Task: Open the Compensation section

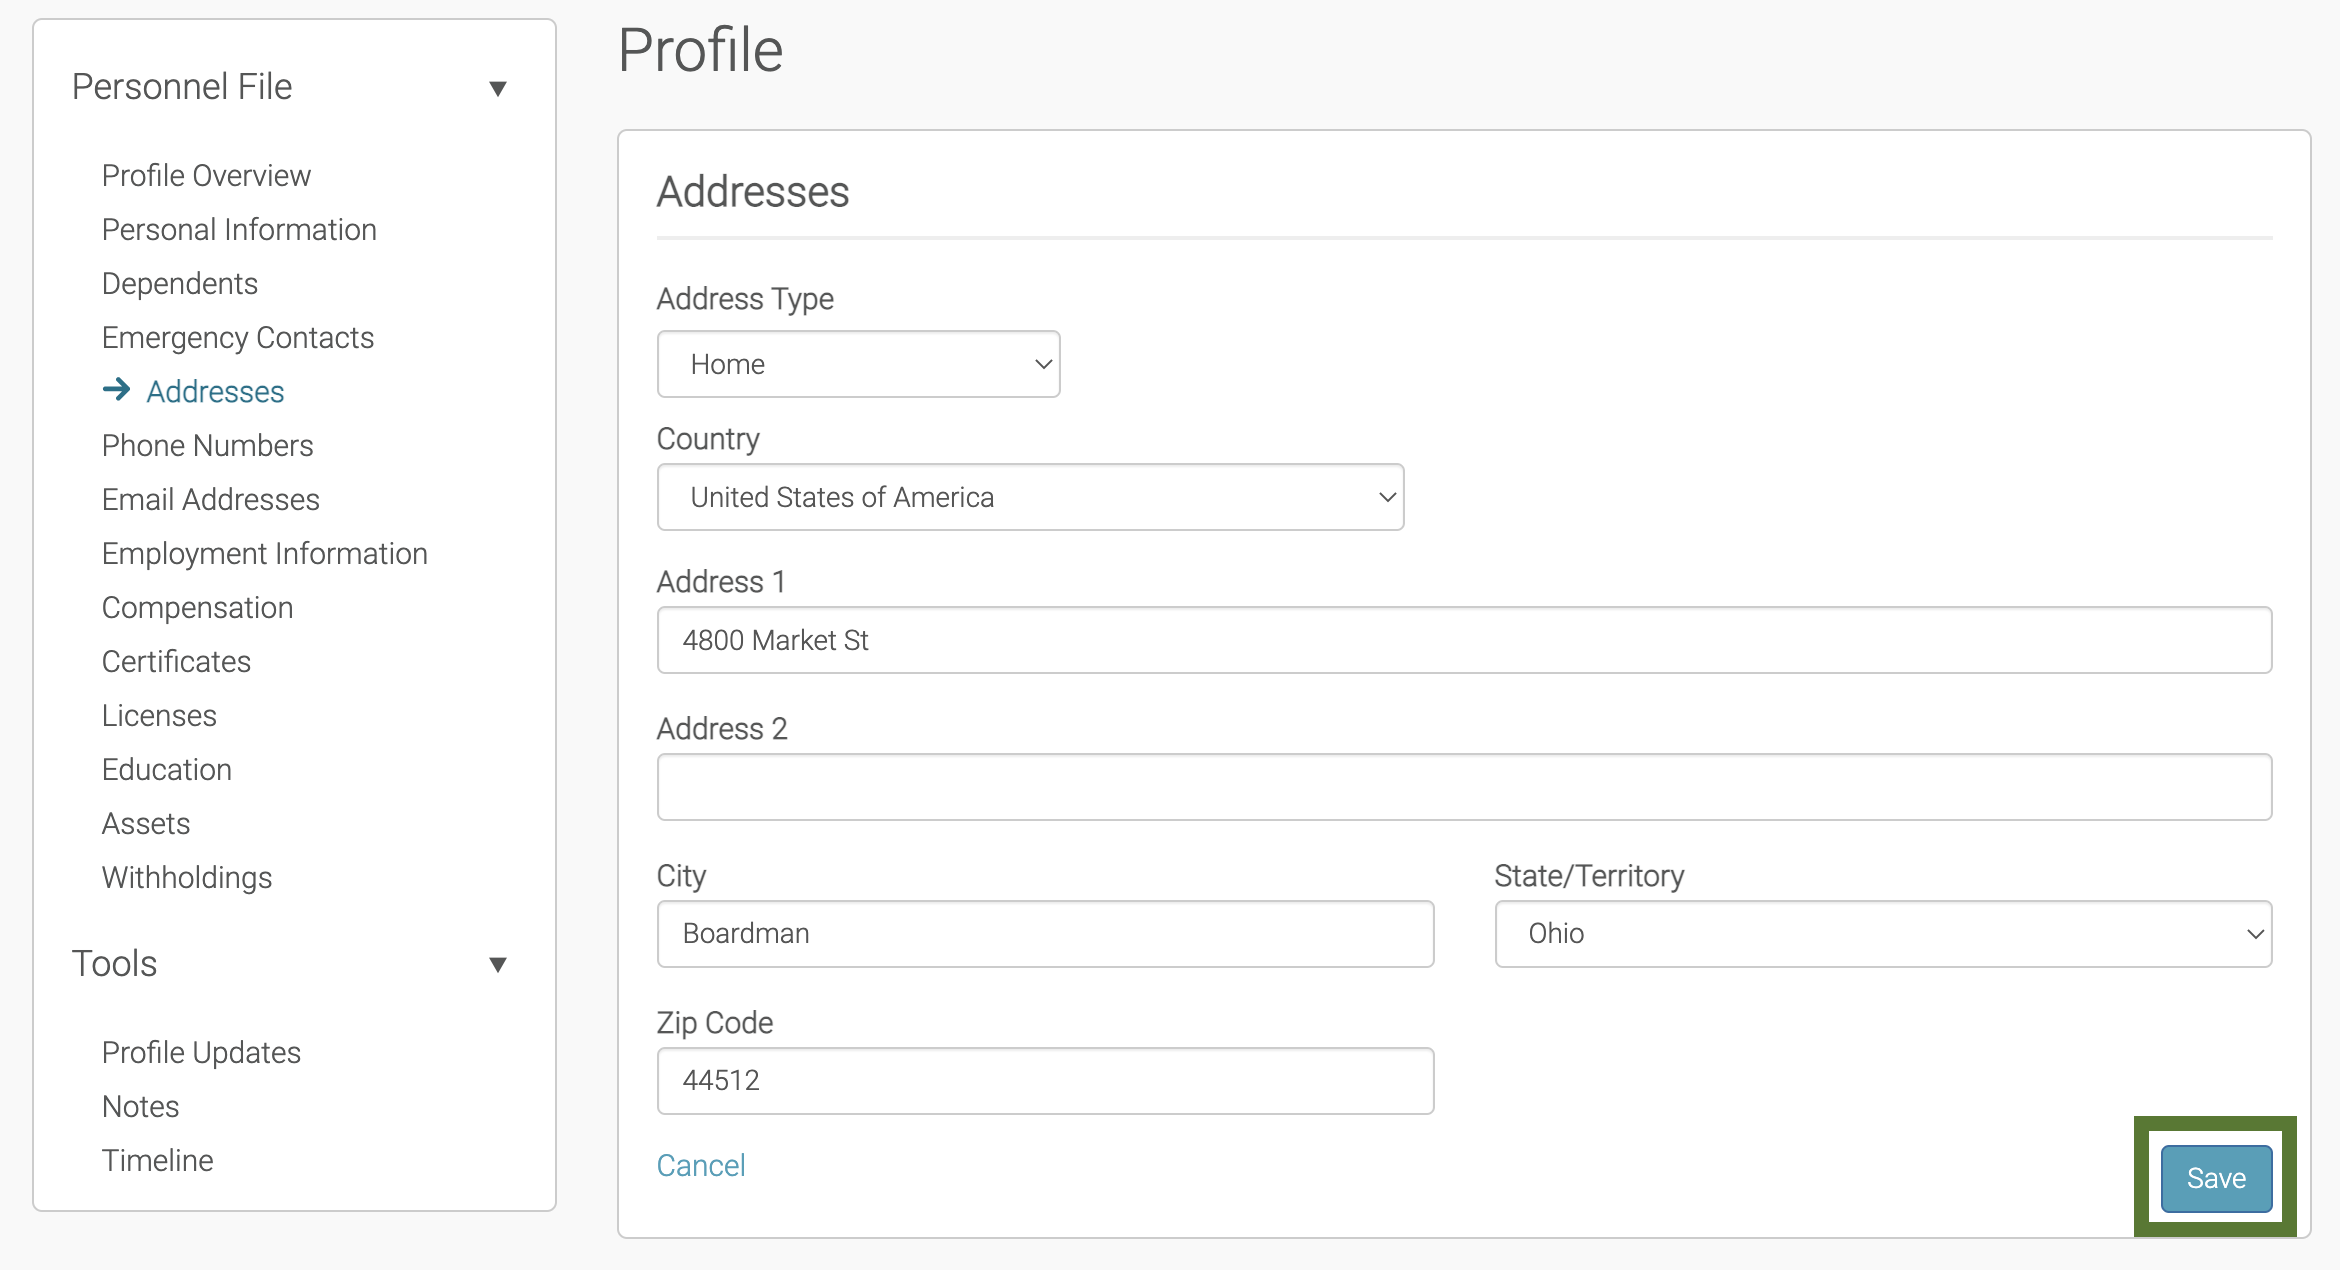Action: click(197, 607)
